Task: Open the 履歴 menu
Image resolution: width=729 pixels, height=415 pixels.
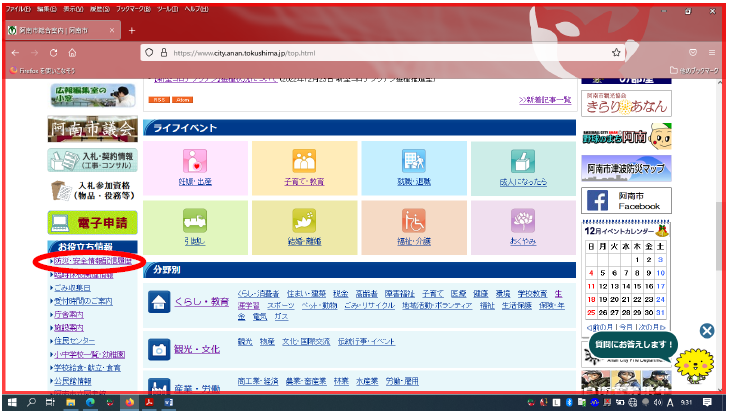Action: [x=100, y=9]
